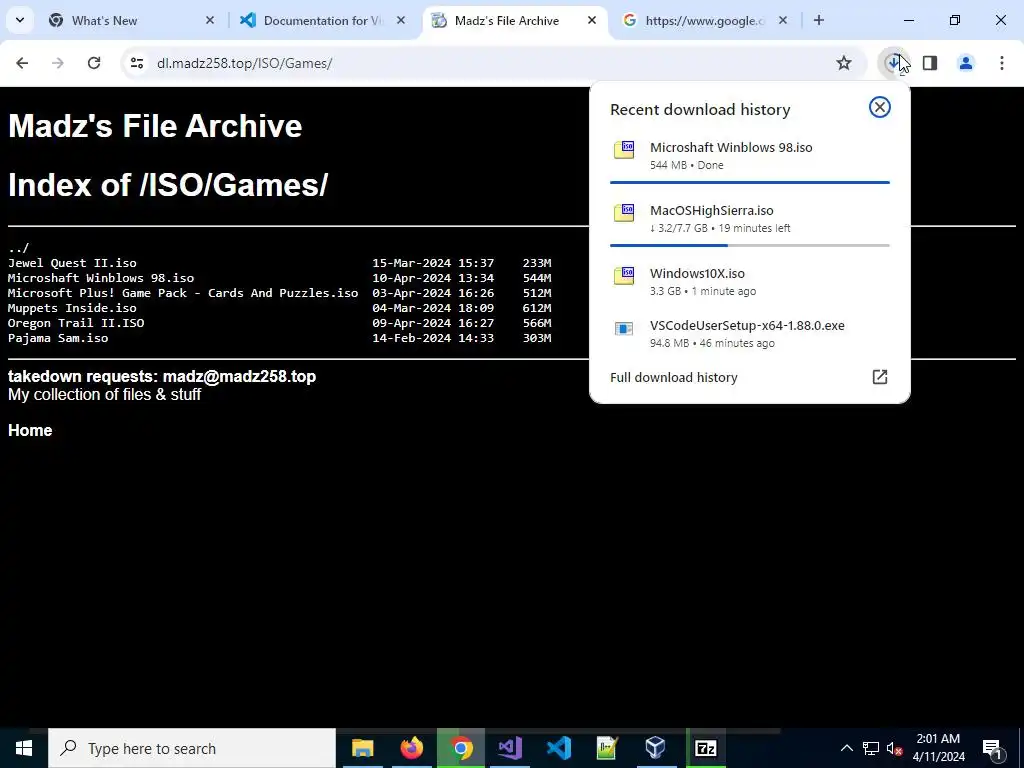Open Firefox from taskbar
This screenshot has width=1024, height=768.
click(411, 748)
